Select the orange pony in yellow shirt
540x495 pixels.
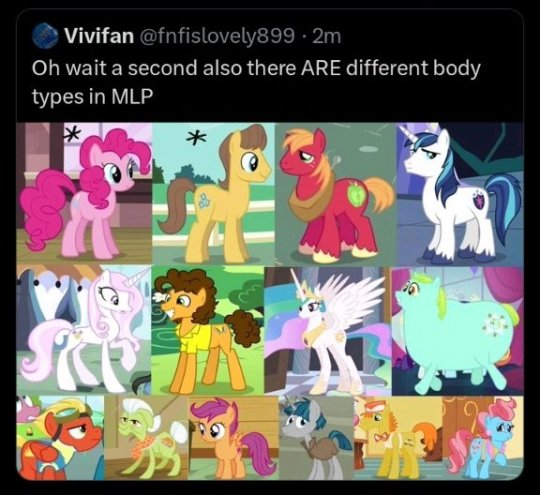point(208,330)
